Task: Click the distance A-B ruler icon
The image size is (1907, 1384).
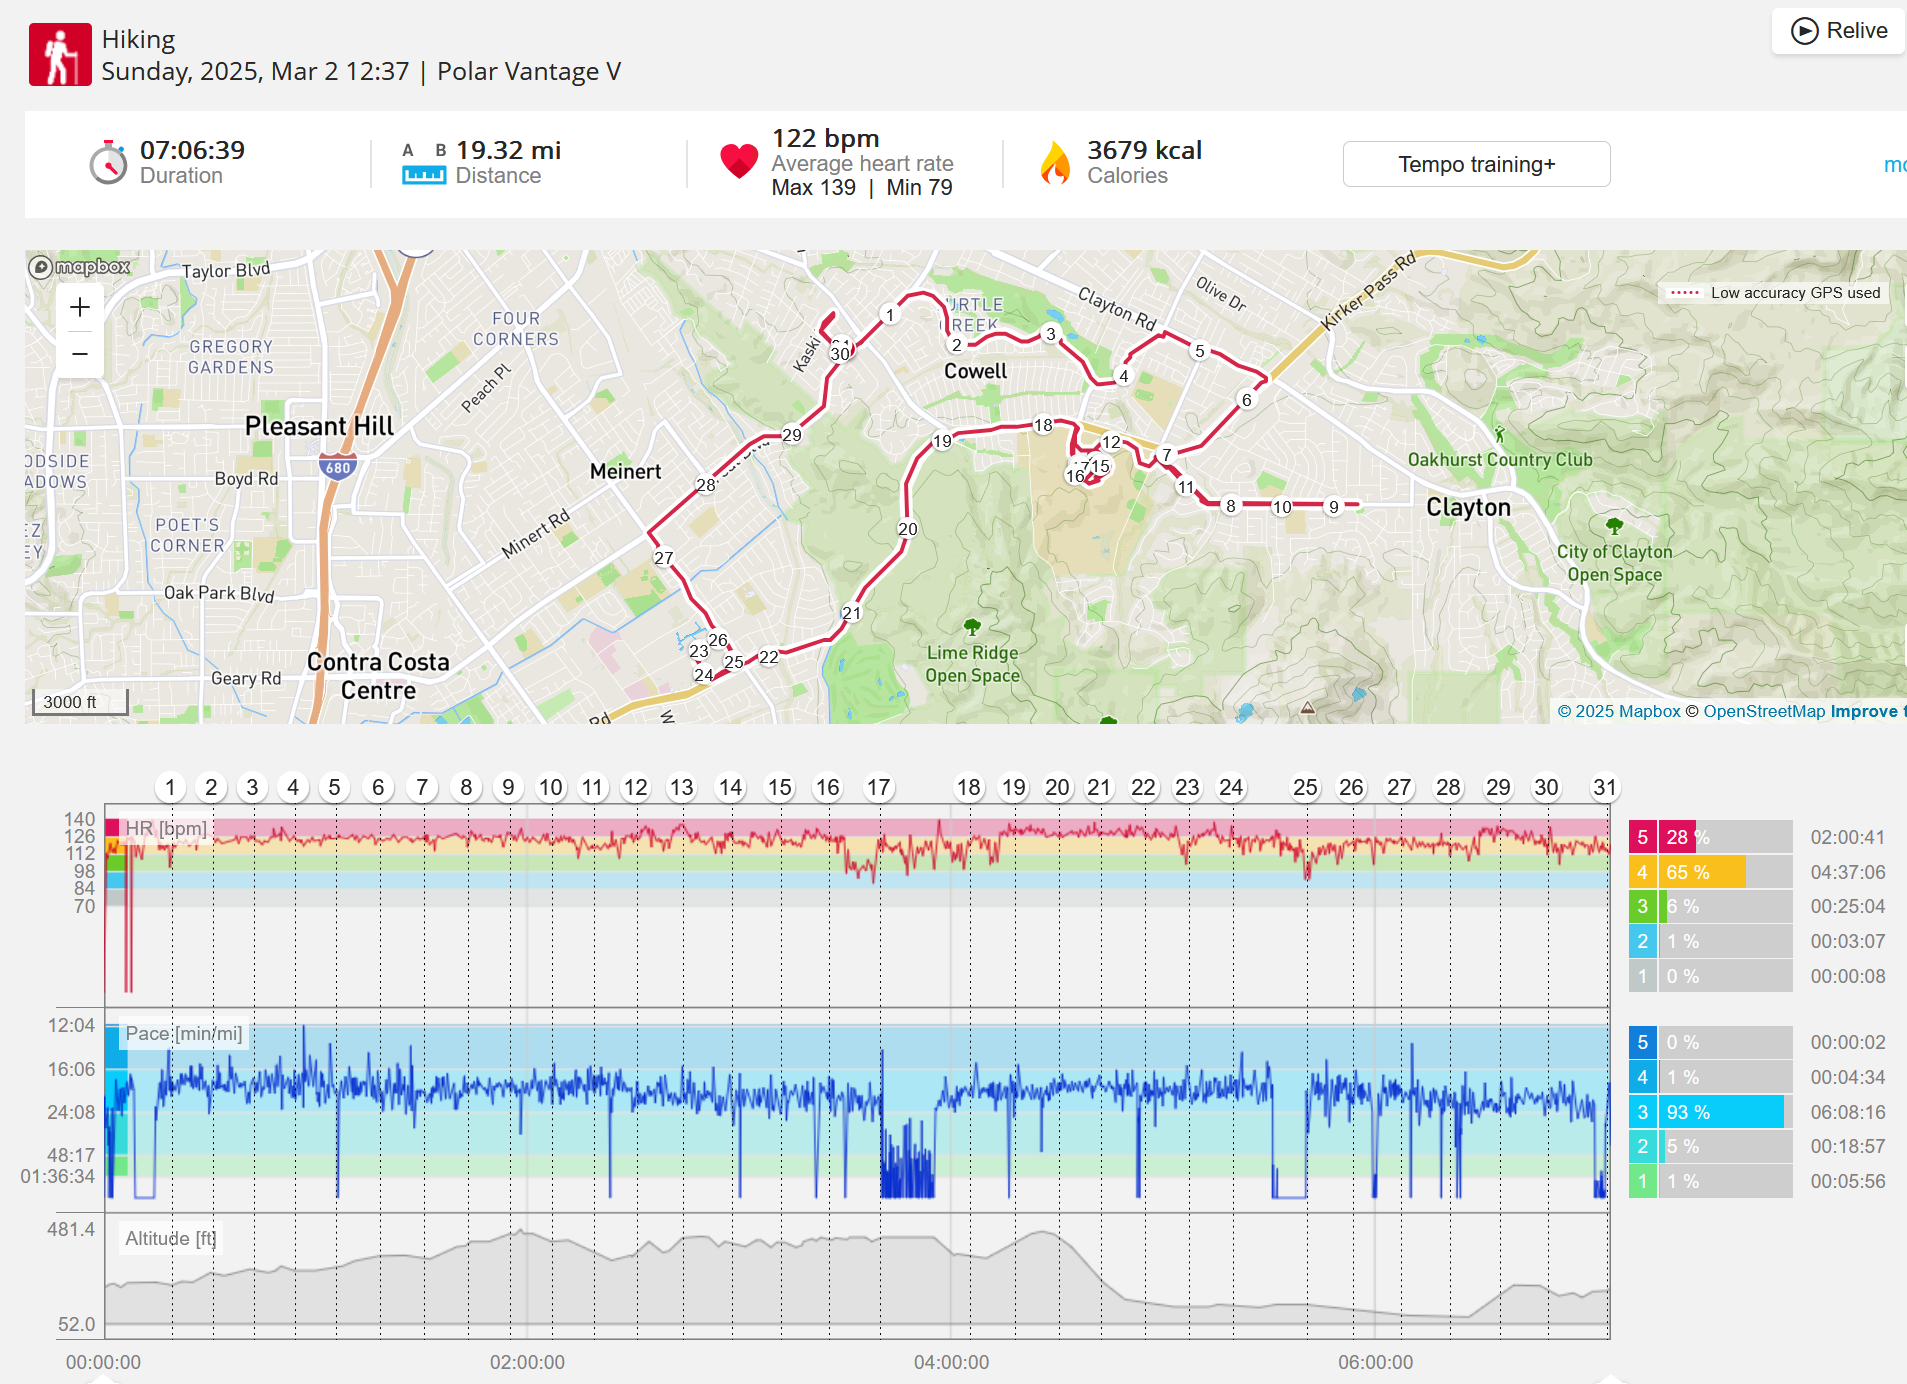Action: 424,164
